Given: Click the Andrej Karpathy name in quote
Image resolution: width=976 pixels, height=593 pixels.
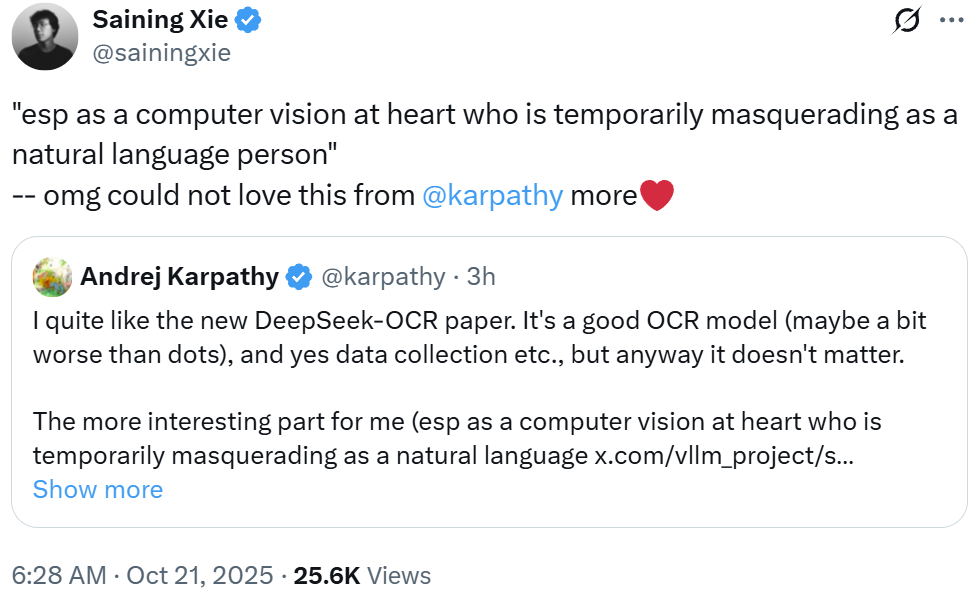Looking at the screenshot, I should [x=179, y=277].
